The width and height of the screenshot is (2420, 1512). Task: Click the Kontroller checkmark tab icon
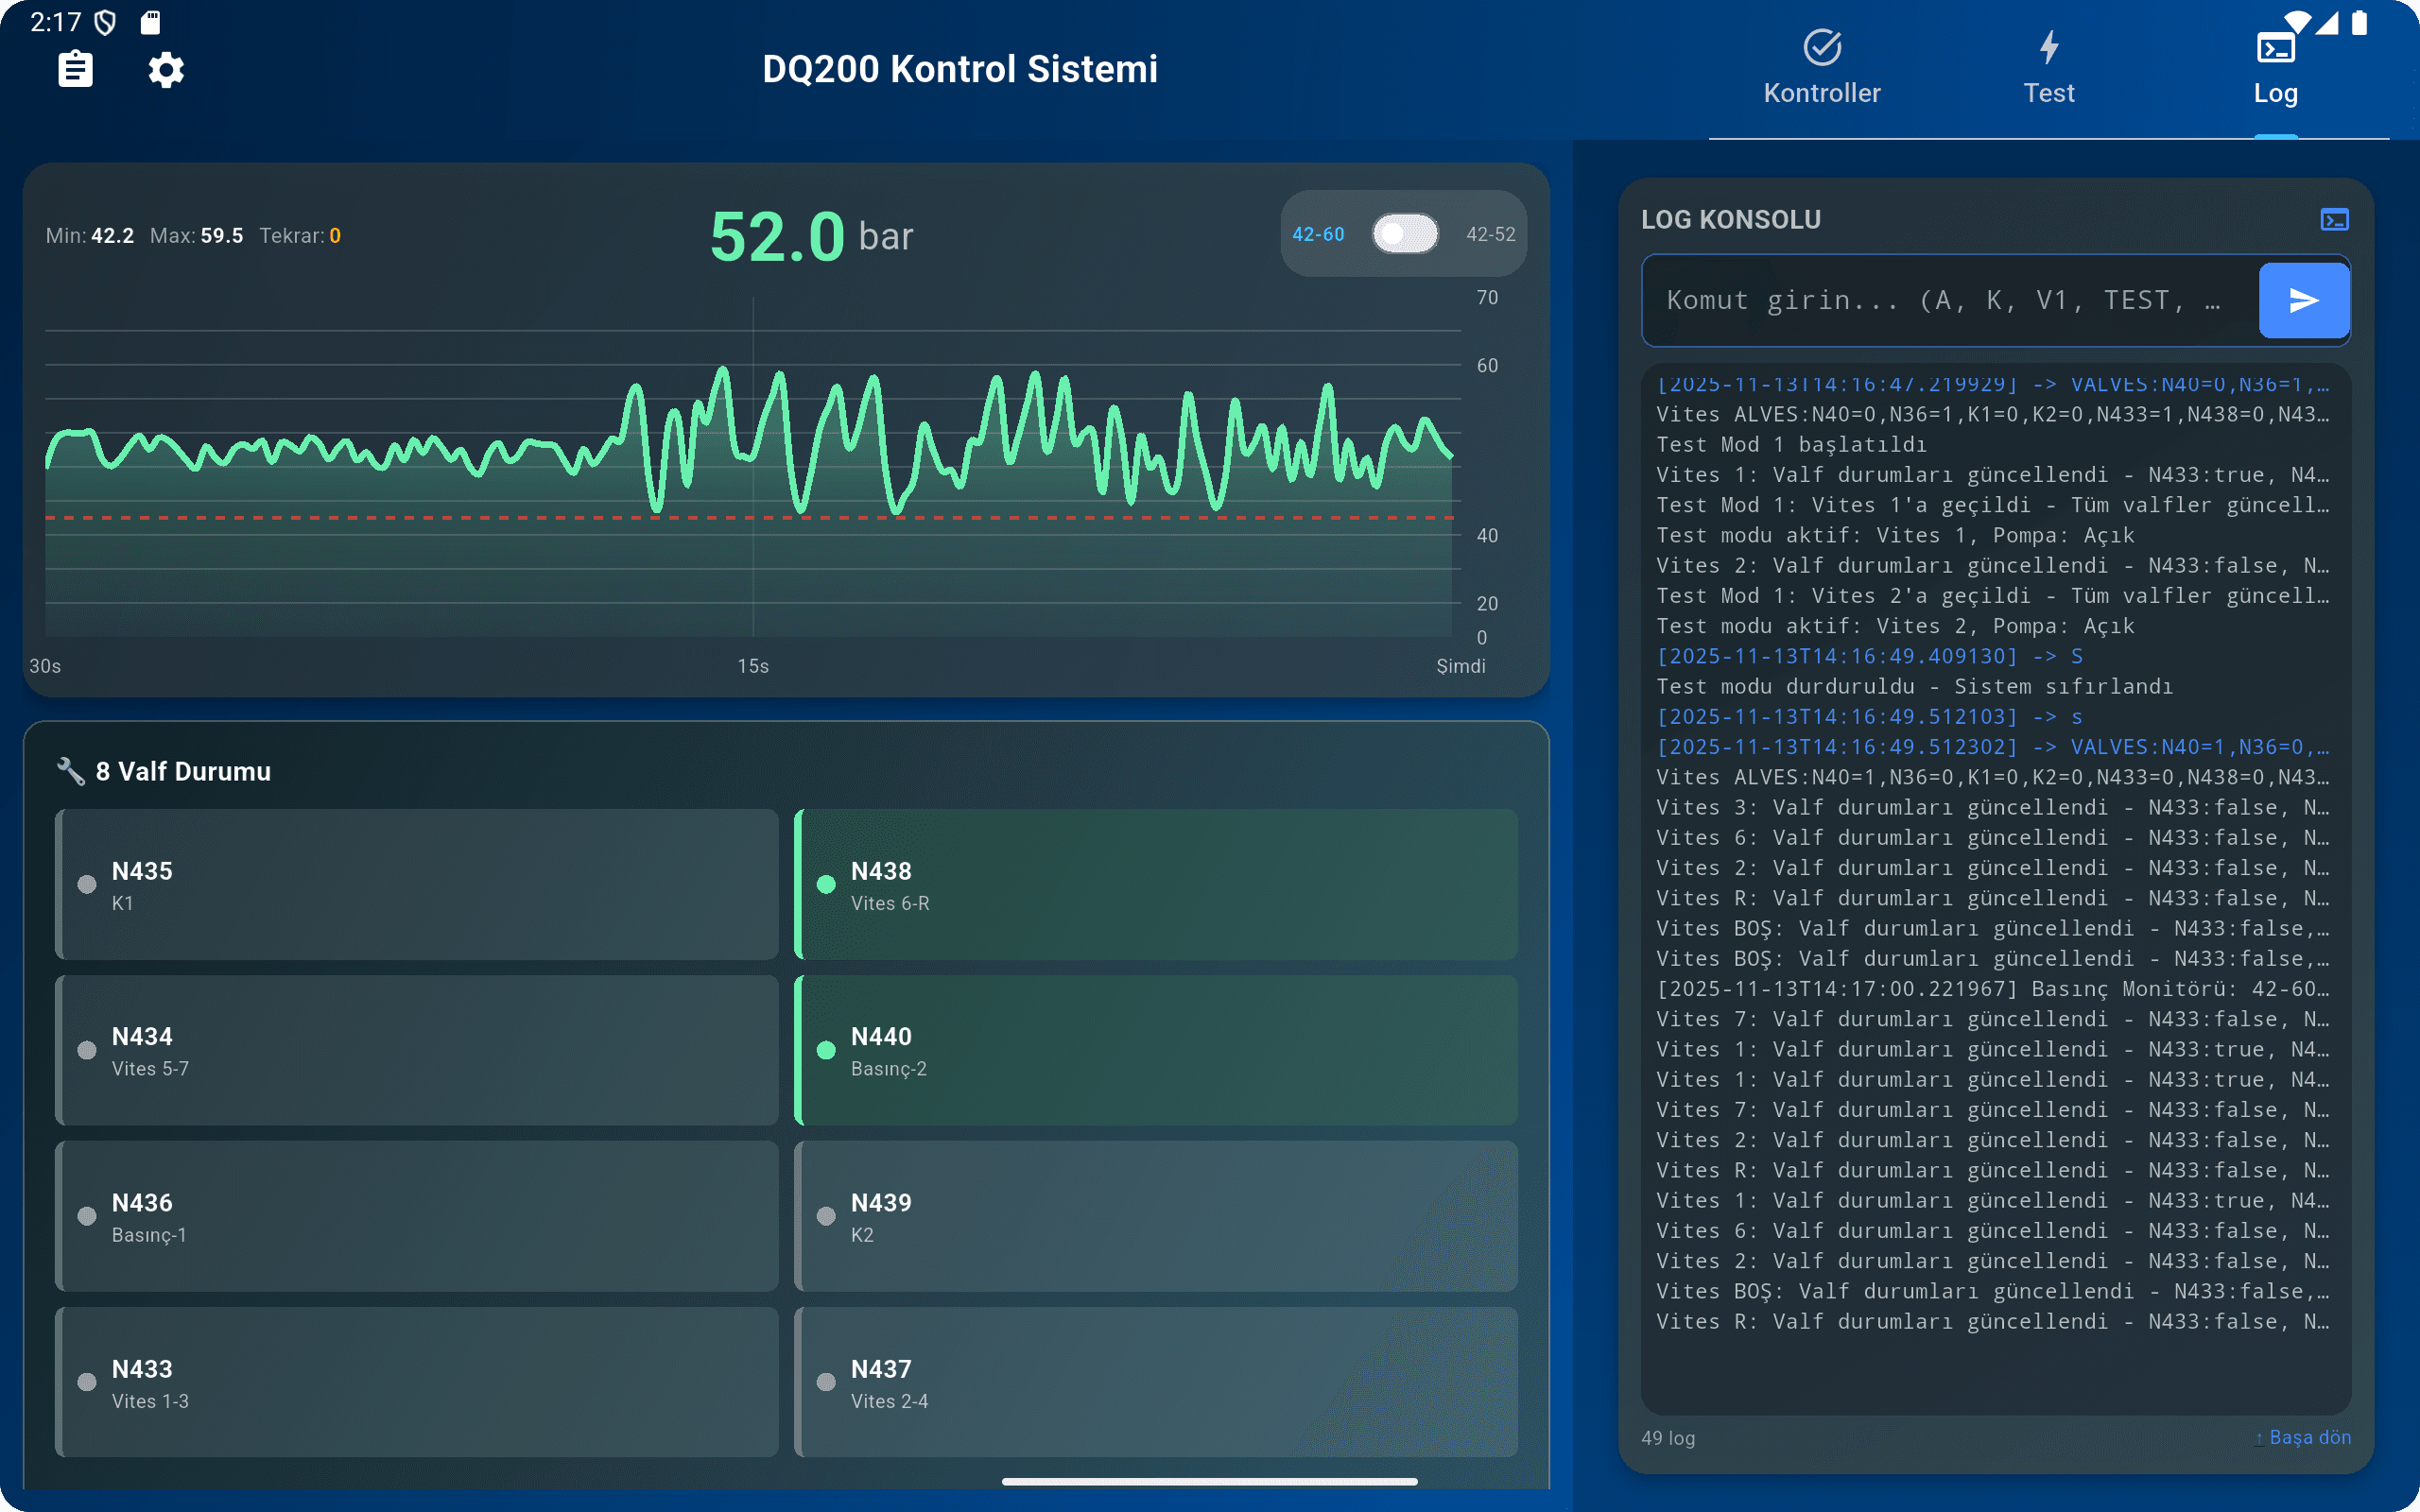(x=1821, y=47)
